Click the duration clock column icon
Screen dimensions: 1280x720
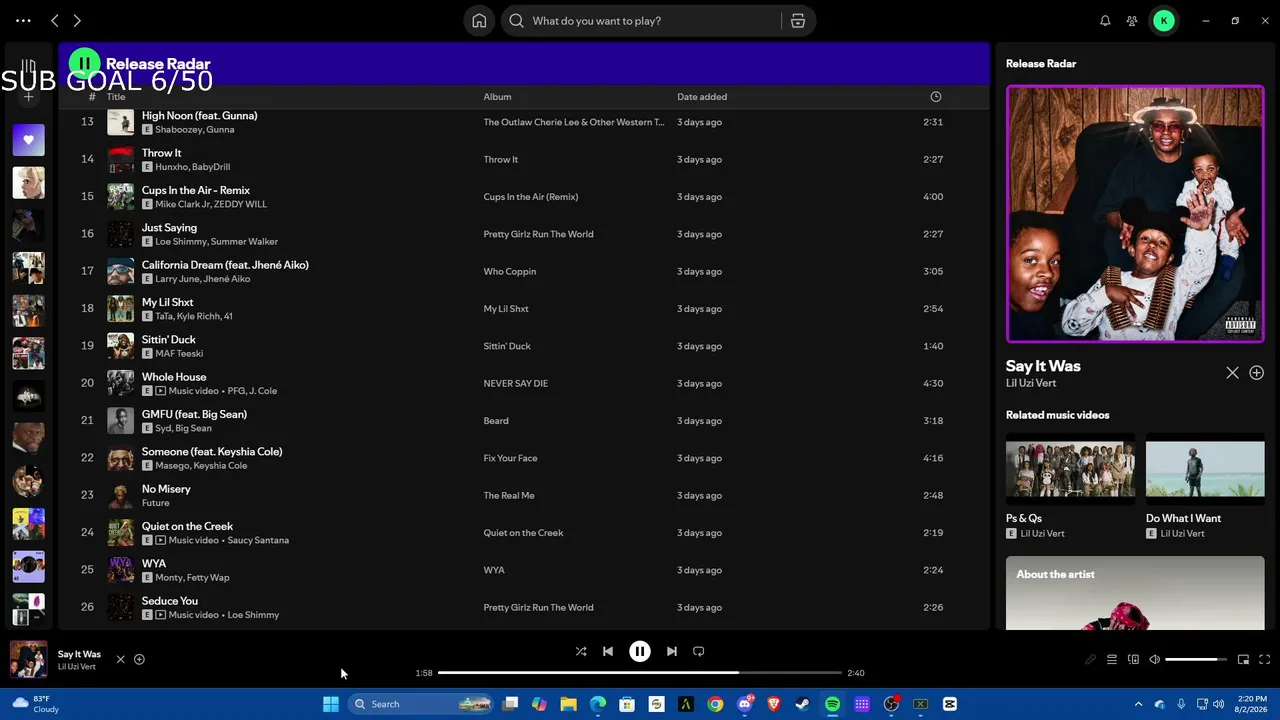click(936, 97)
